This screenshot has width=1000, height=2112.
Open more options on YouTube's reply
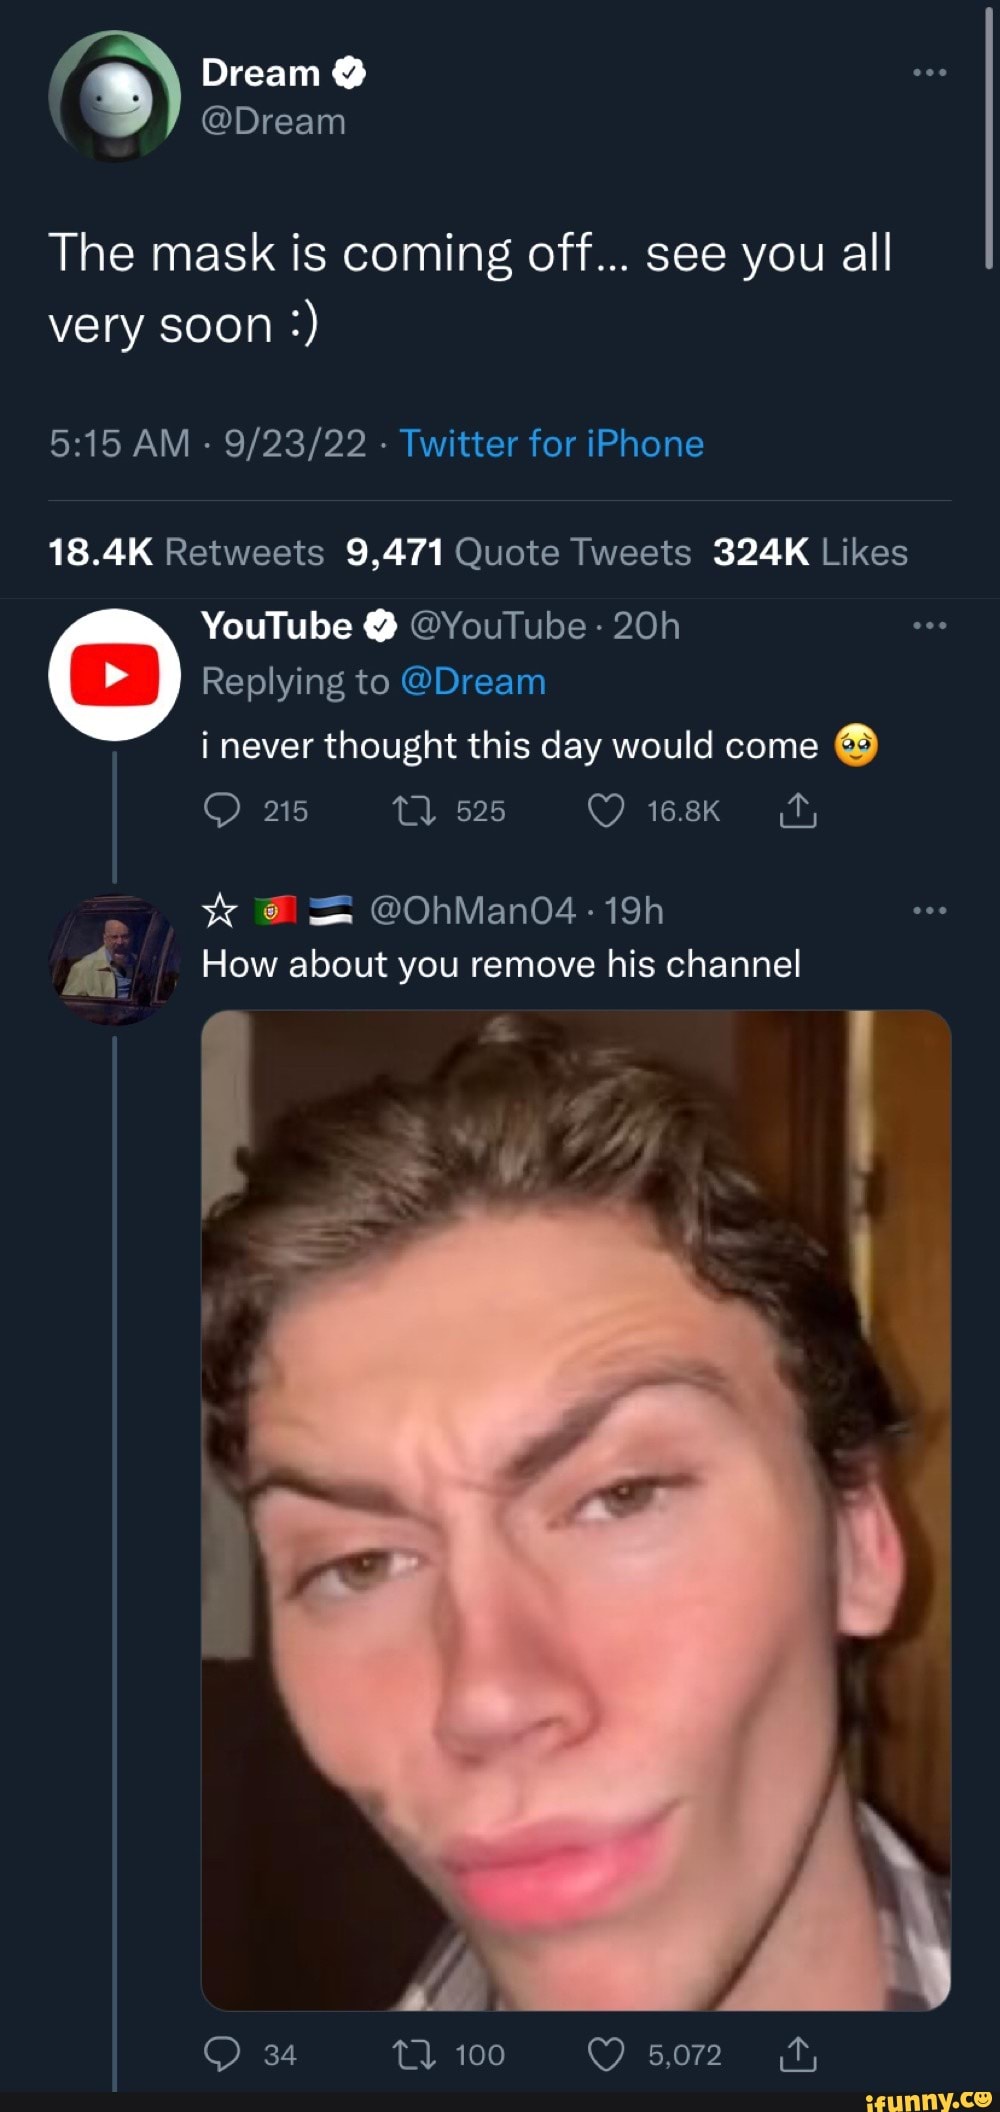click(x=929, y=626)
